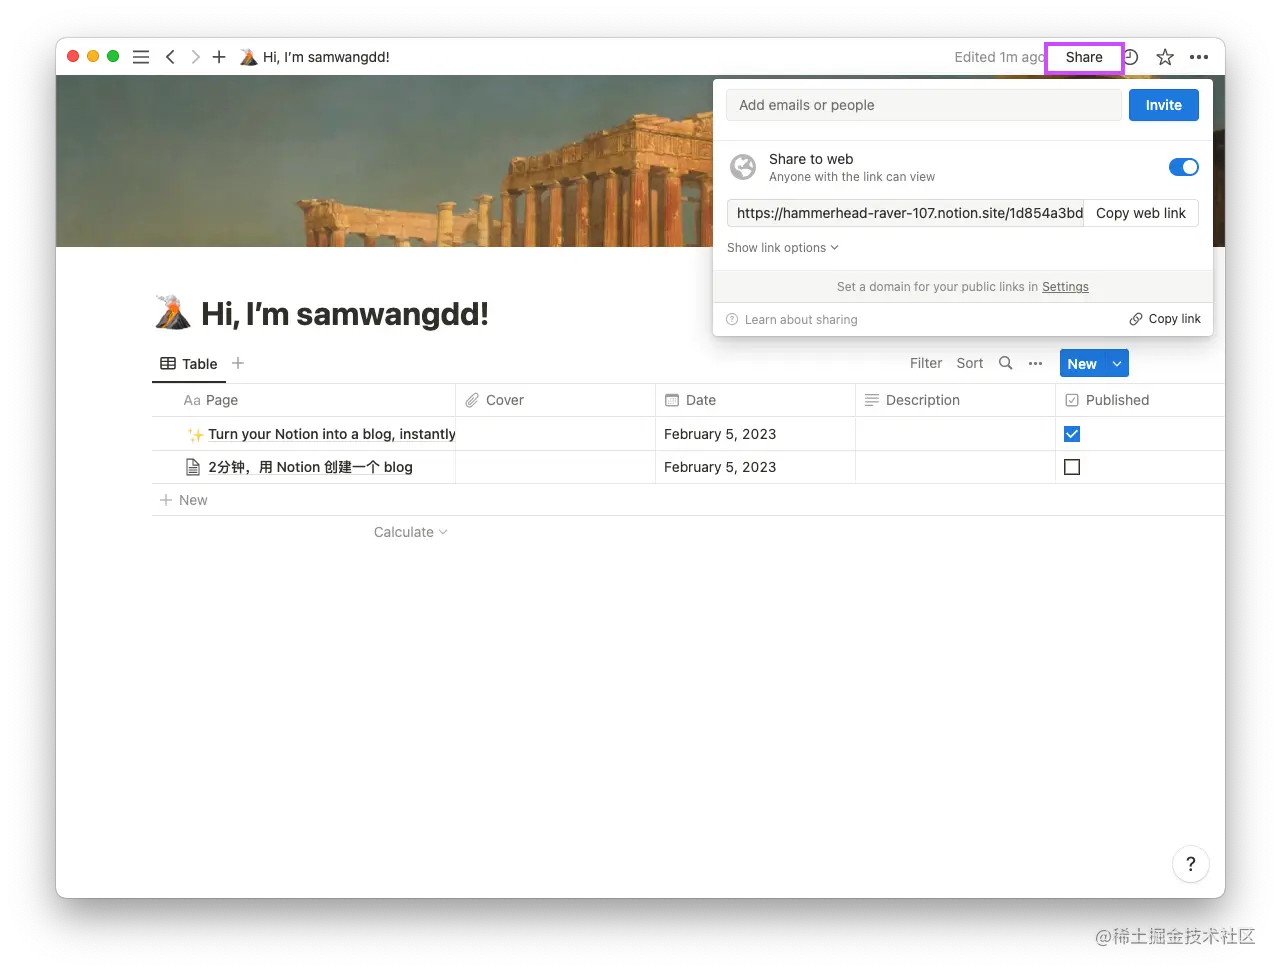Click the title bar breadcrumb 'Hi, I'm samwangdd!'
Viewport: 1281px width, 972px height.
coord(326,57)
